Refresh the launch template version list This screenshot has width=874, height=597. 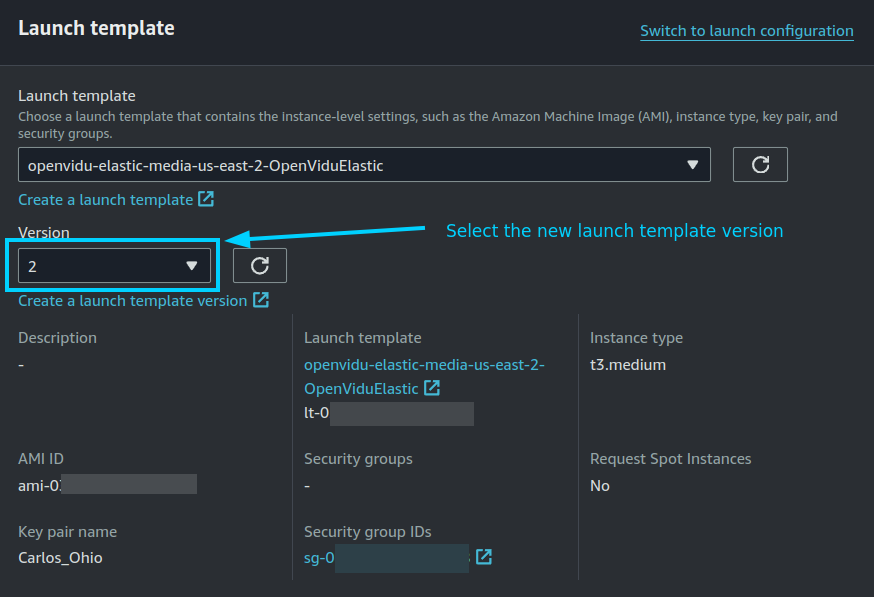(x=260, y=265)
